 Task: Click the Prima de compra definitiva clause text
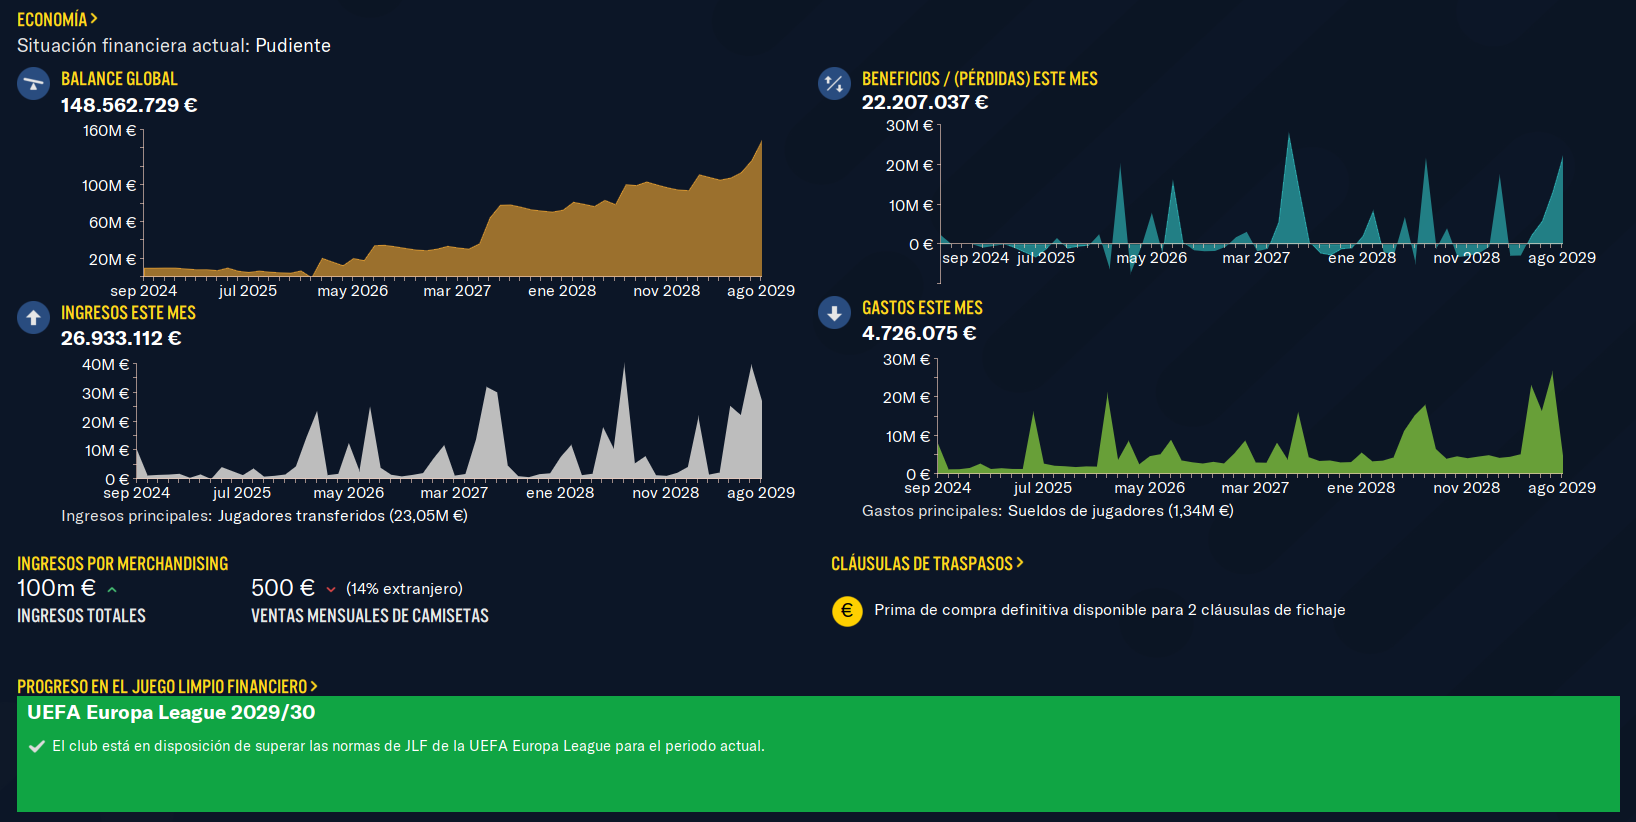point(1110,610)
